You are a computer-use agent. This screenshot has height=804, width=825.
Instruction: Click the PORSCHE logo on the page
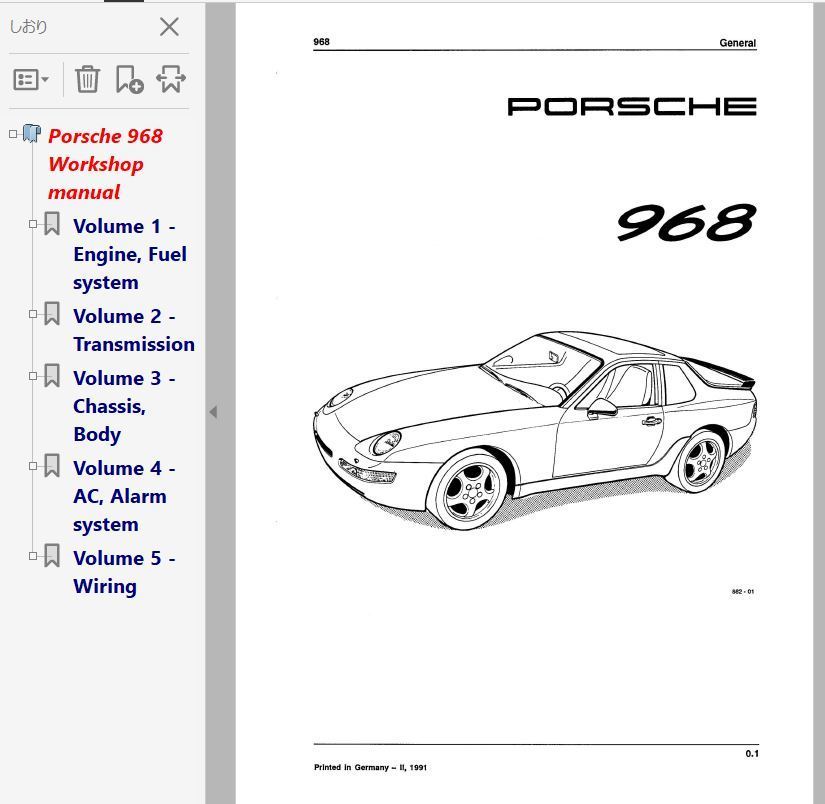click(x=631, y=106)
